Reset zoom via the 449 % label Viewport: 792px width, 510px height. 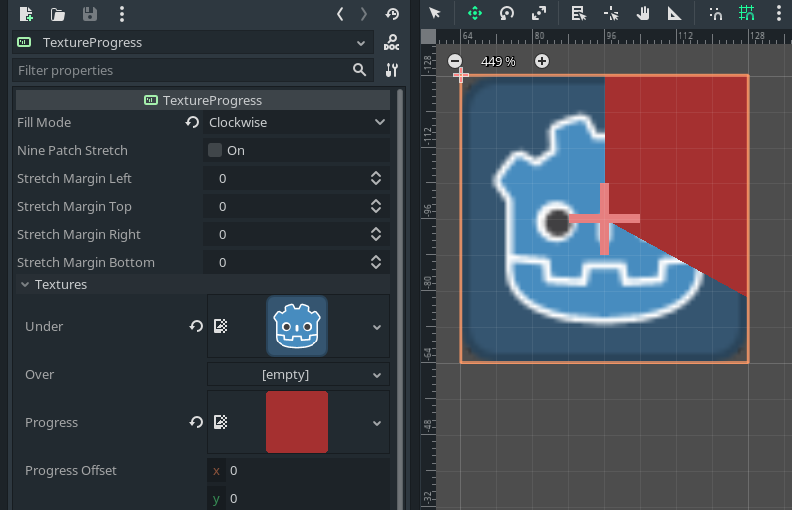(498, 62)
